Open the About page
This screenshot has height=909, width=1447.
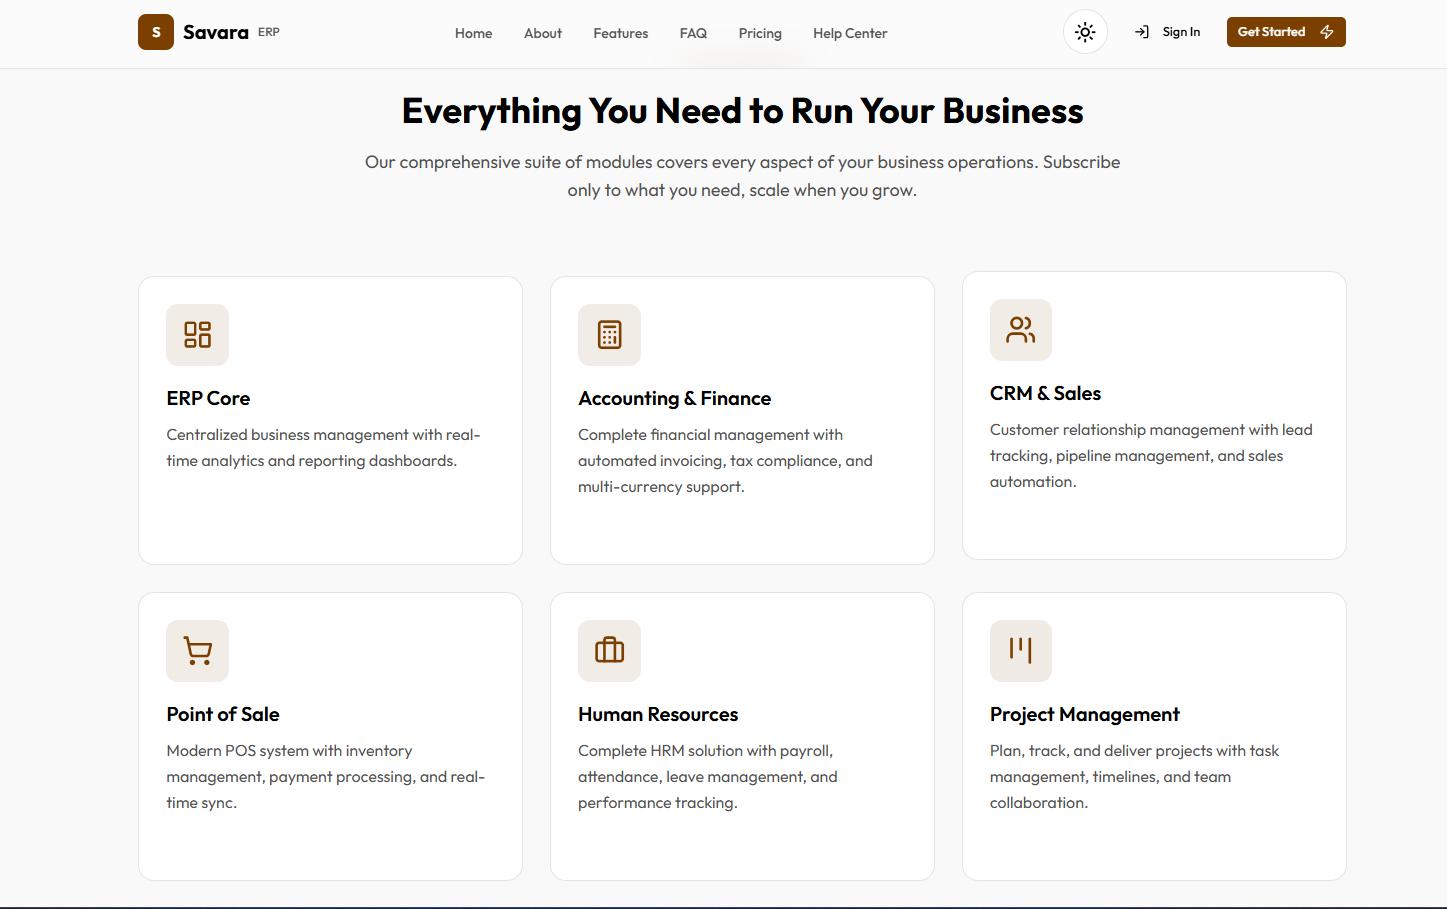(542, 33)
